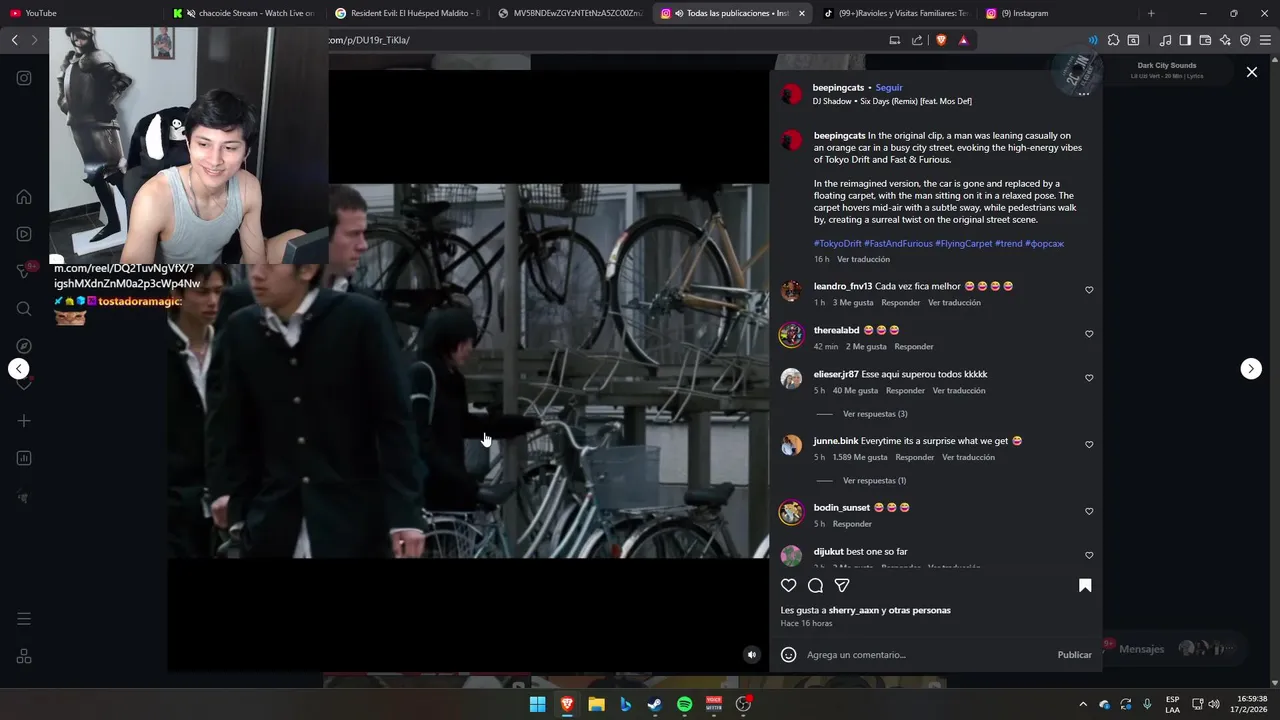
Task: Open Spotify from the taskbar
Action: tap(684, 704)
